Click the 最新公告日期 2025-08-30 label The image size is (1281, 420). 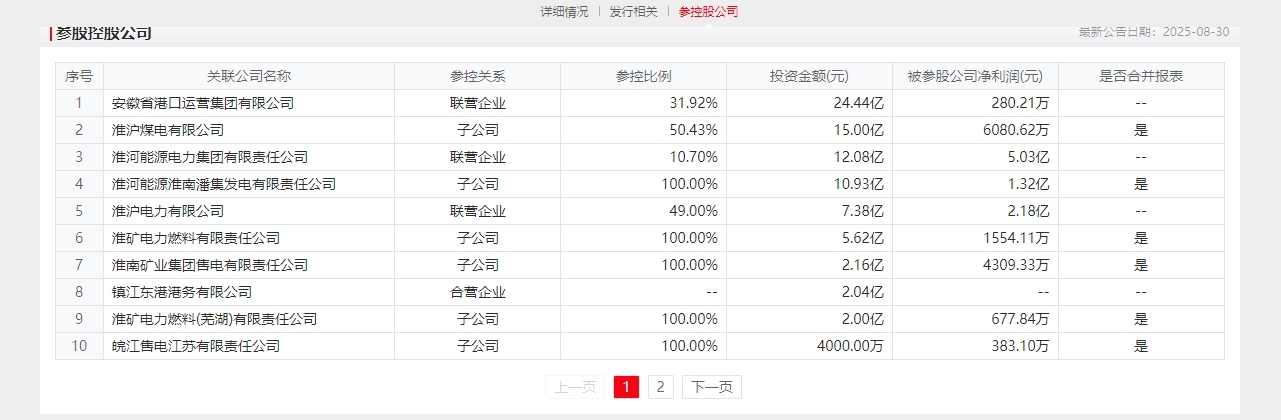pyautogui.click(x=1152, y=32)
